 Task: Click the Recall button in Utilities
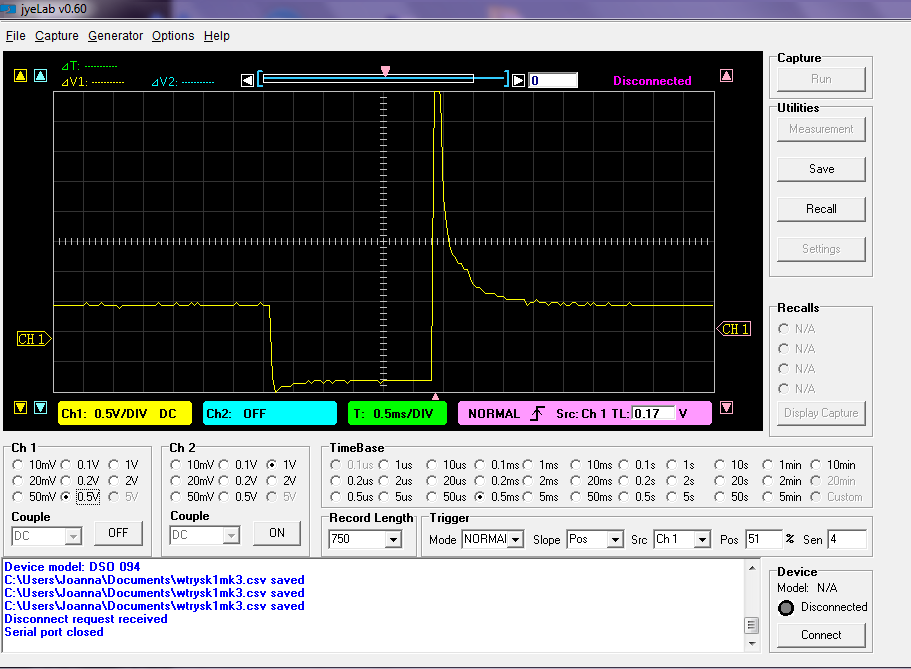point(821,209)
